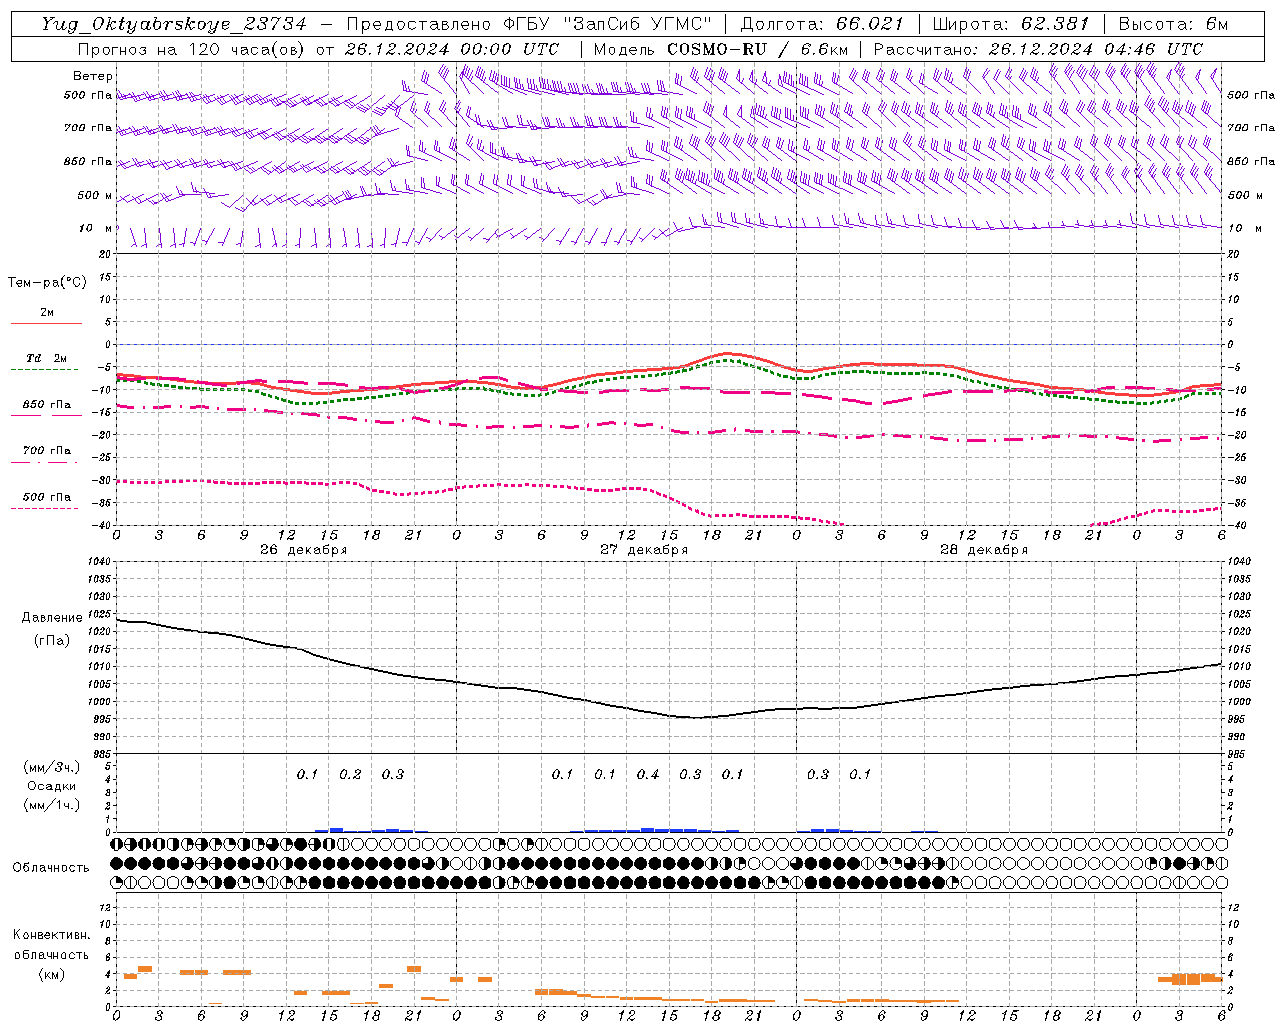Click the Долгота: 66.021 value
This screenshot has width=1280, height=1024.
tap(822, 25)
